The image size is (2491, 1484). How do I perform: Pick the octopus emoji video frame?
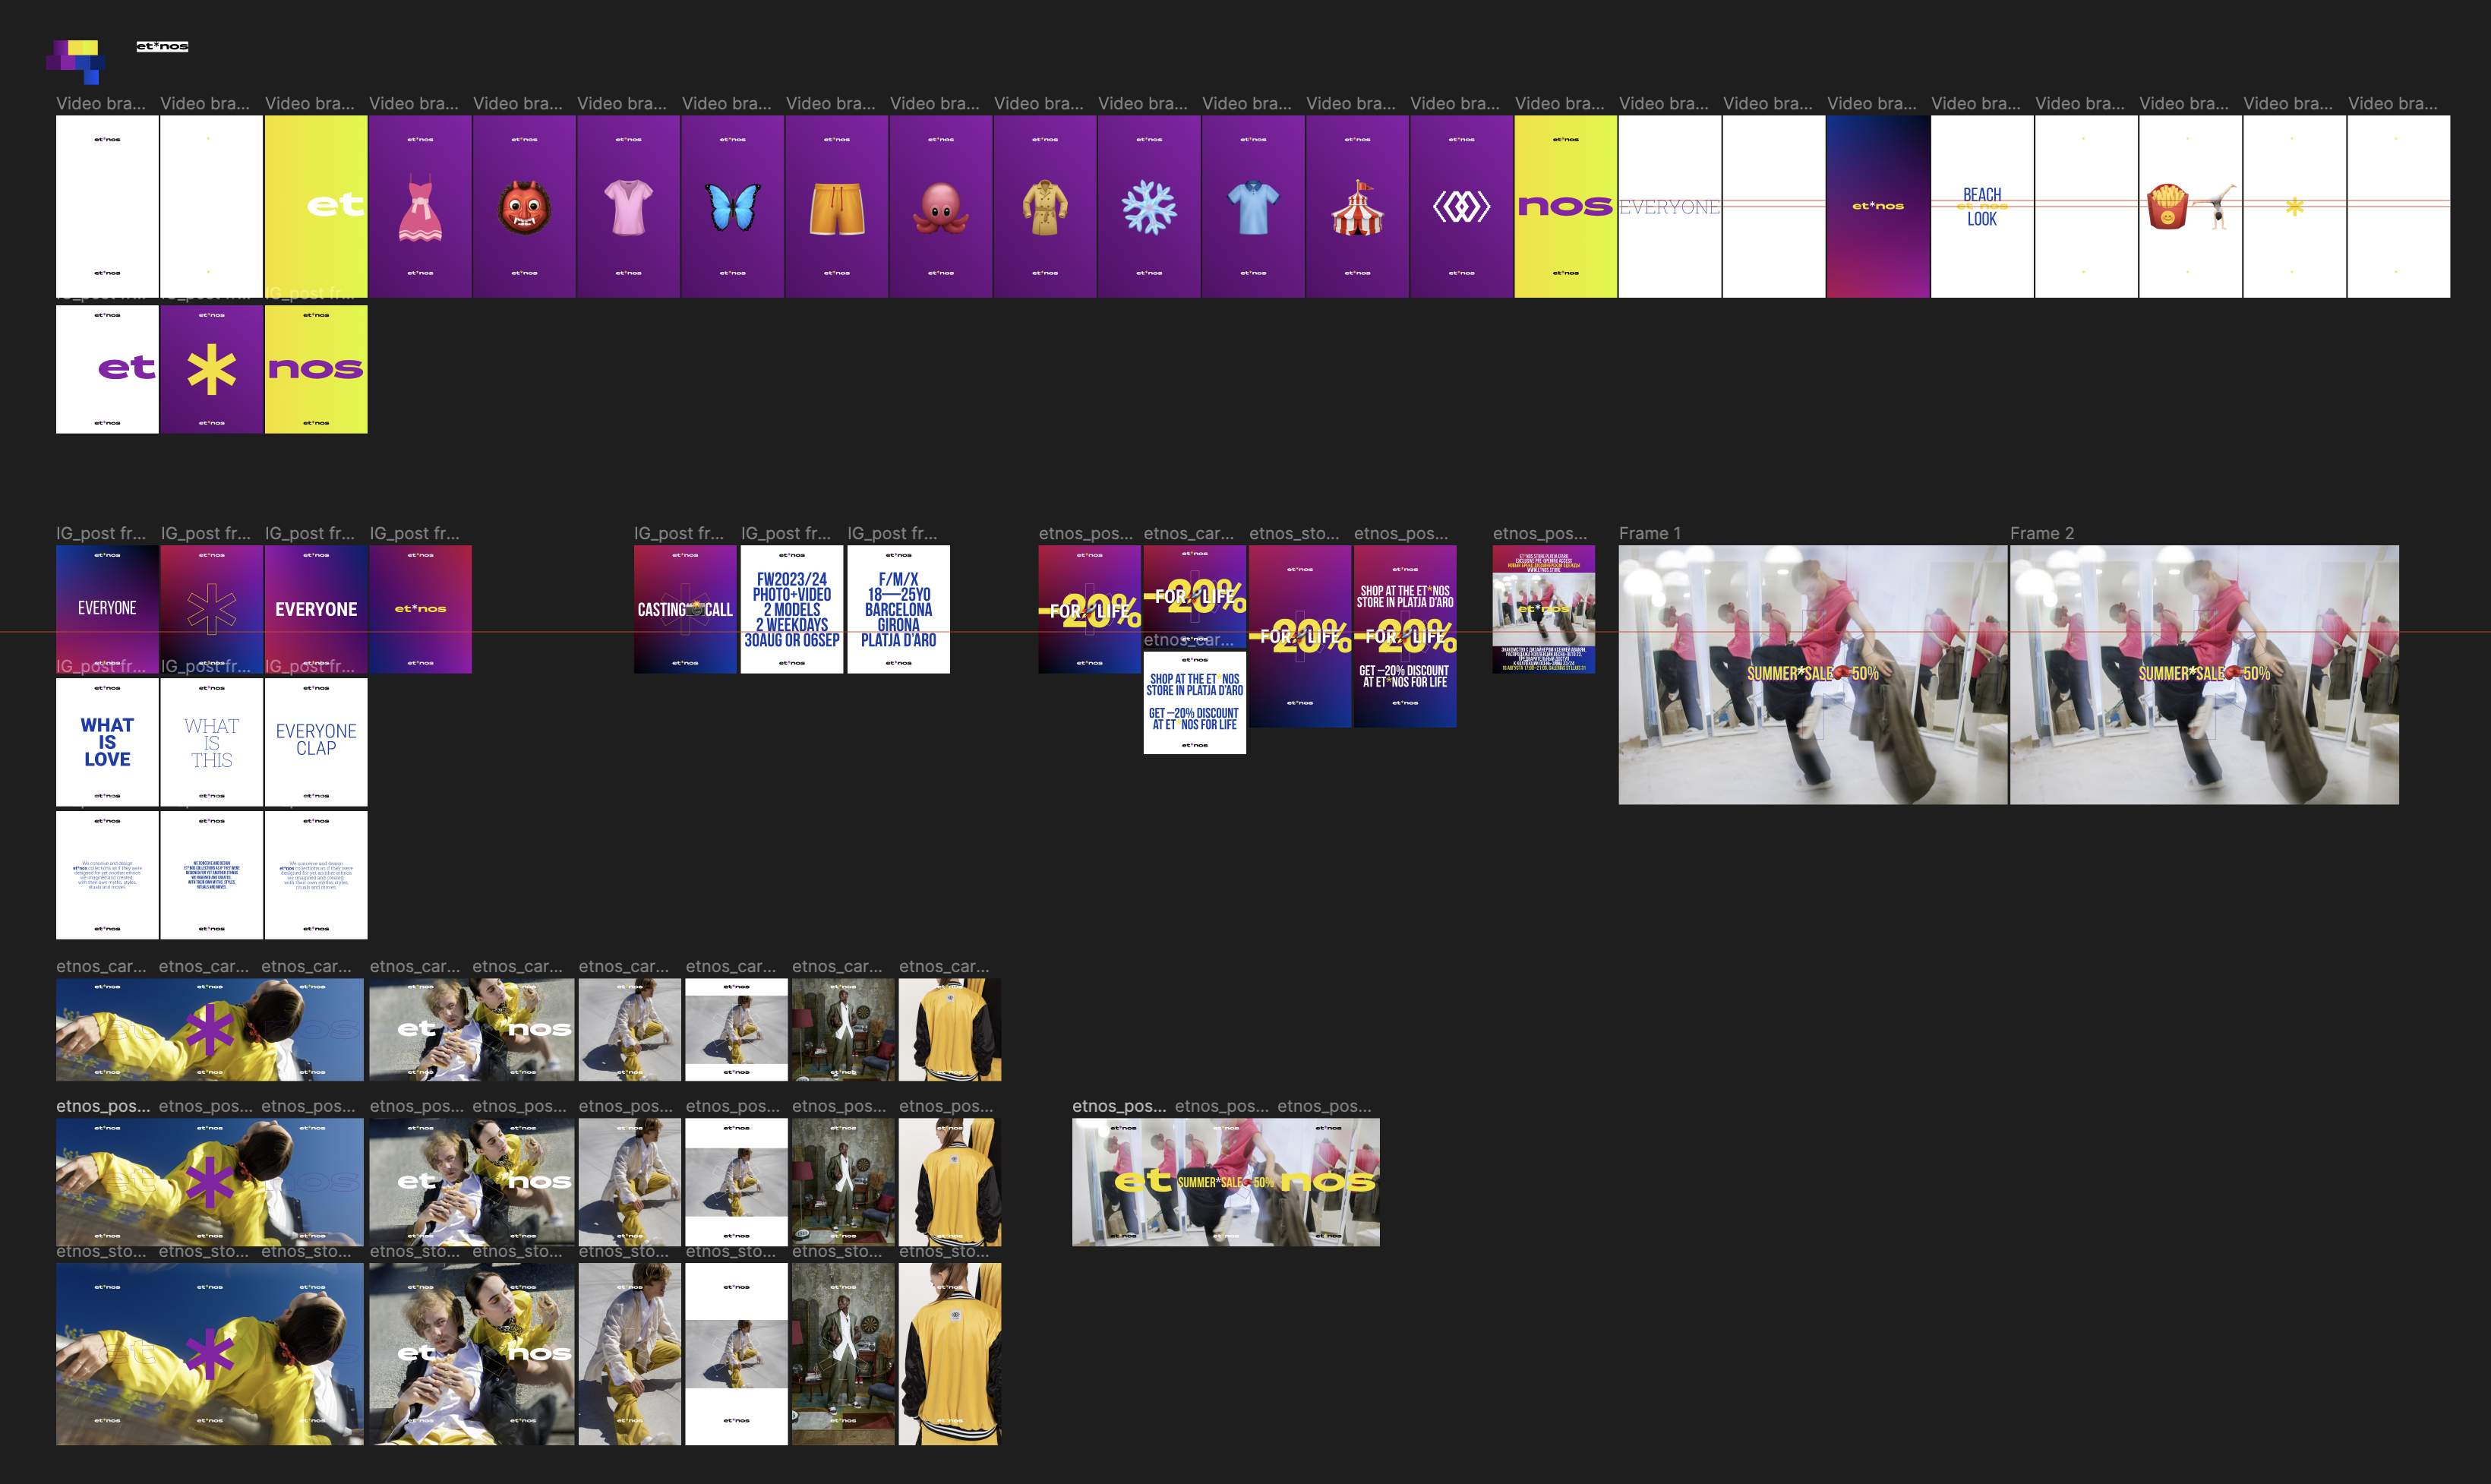click(941, 206)
